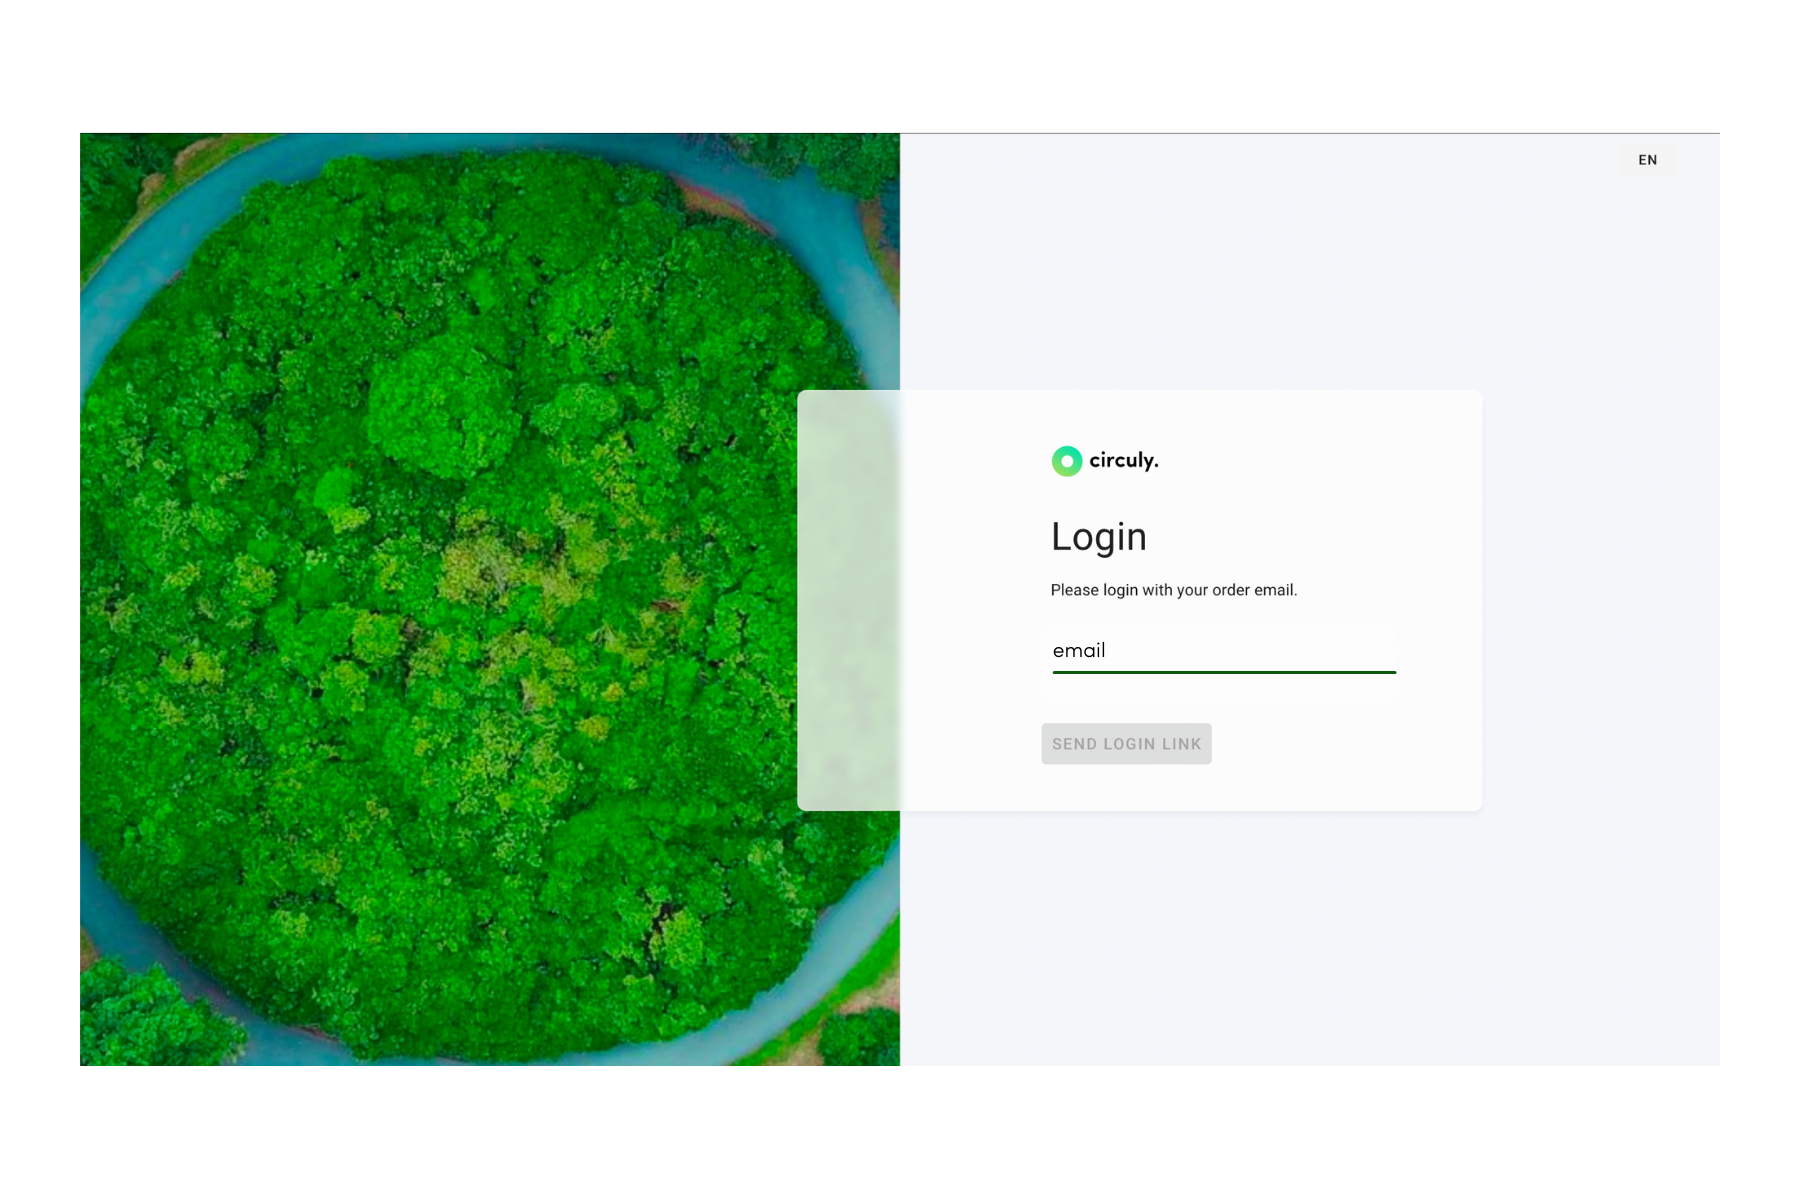
Task: Click the circuly green circle logo icon
Action: click(1067, 461)
